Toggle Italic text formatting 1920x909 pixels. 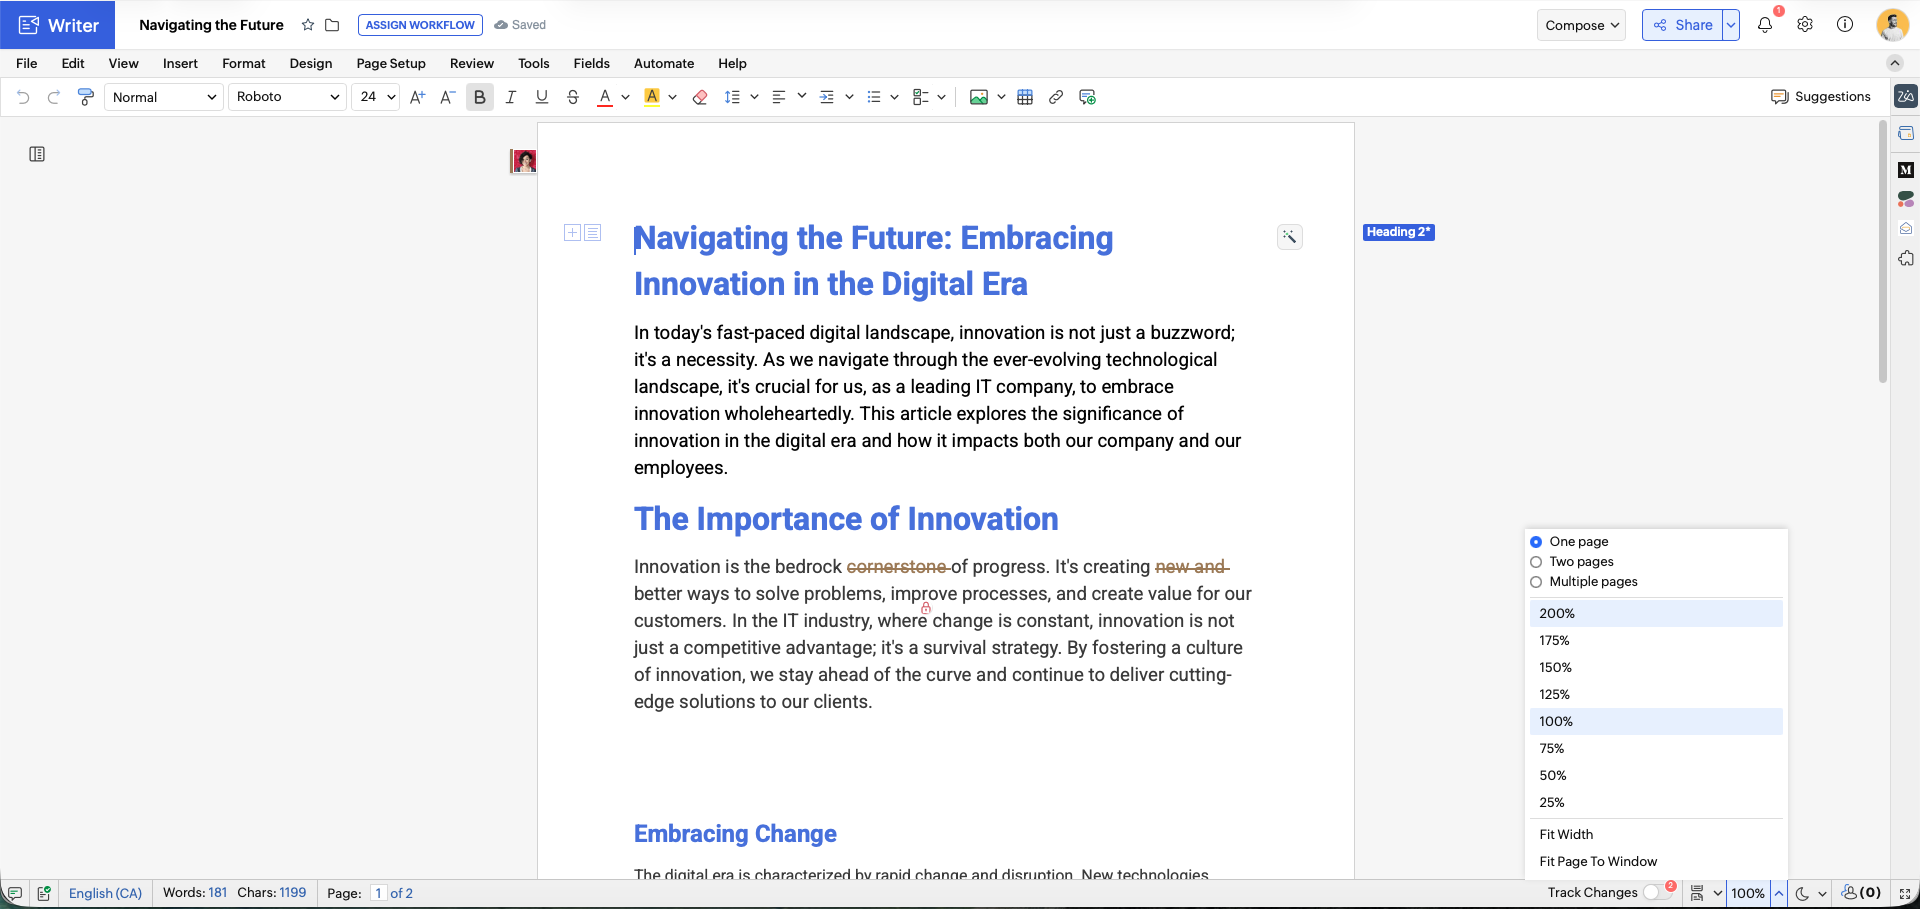click(x=510, y=97)
